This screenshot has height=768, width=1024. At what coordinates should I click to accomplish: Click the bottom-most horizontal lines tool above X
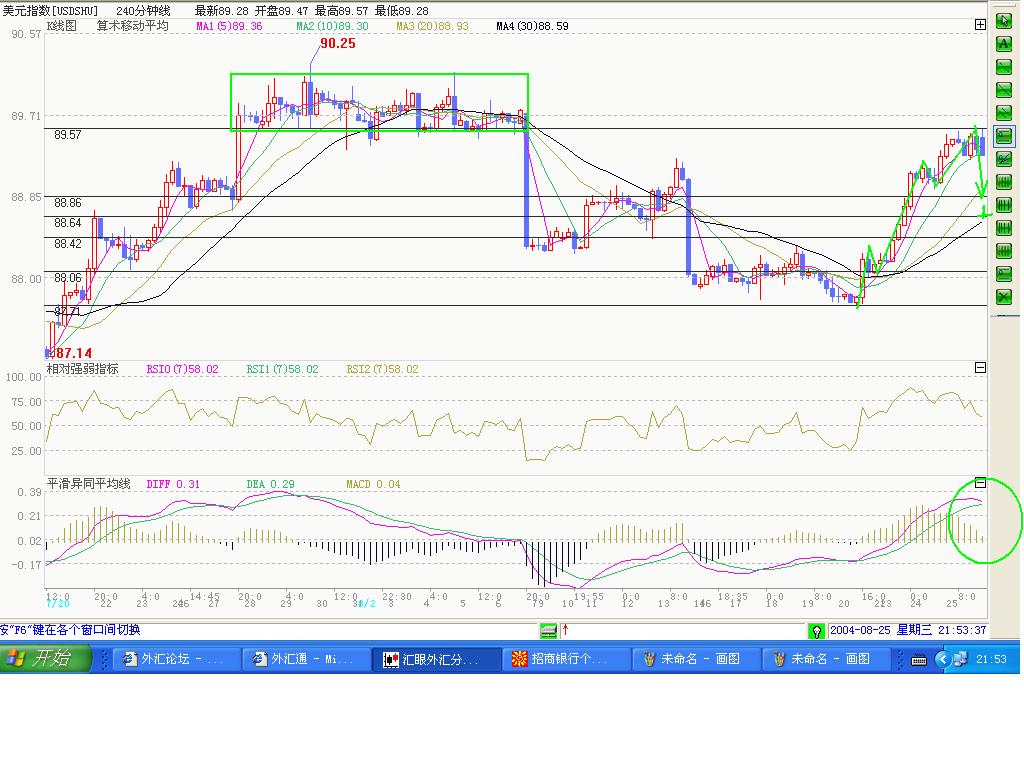[1004, 274]
